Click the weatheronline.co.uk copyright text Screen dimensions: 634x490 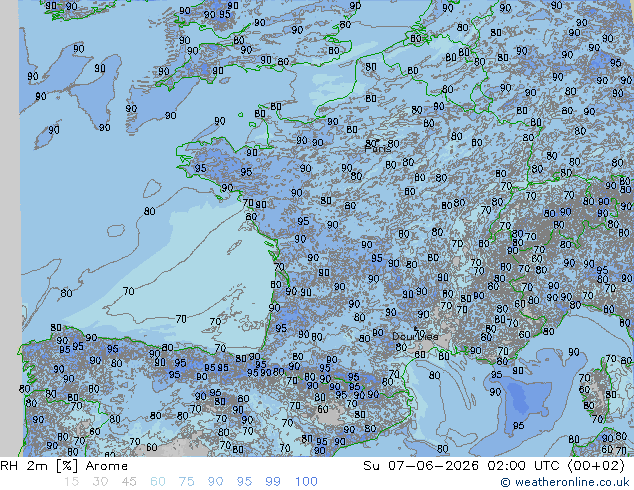point(565,482)
